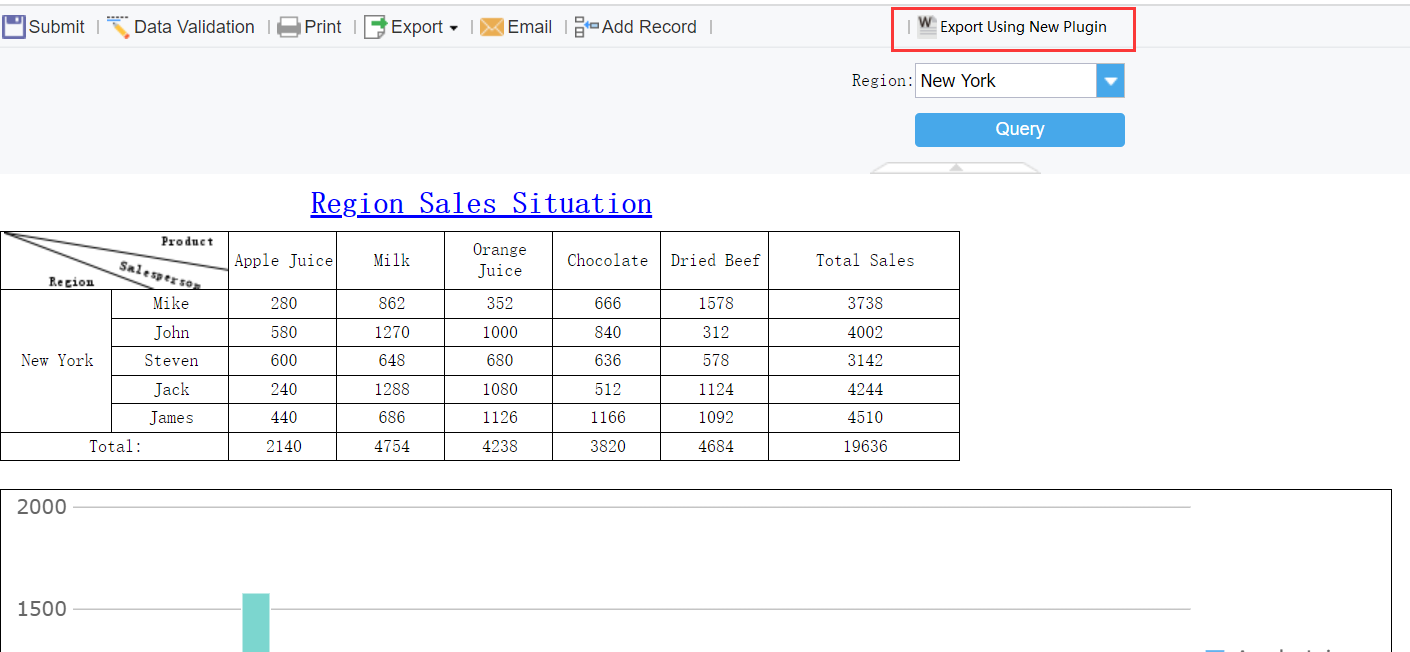The width and height of the screenshot is (1410, 652).
Task: Click the Milk total 4754
Action: [391, 447]
